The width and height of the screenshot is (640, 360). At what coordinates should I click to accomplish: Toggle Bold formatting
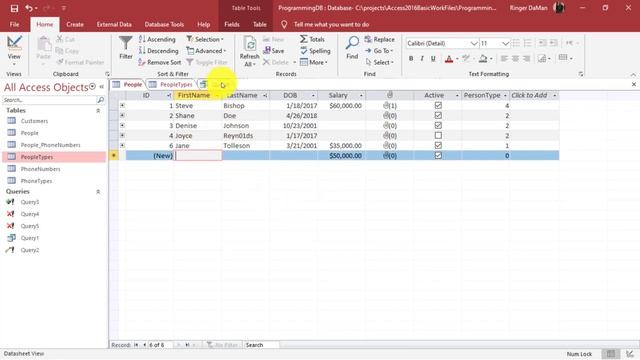click(x=411, y=59)
